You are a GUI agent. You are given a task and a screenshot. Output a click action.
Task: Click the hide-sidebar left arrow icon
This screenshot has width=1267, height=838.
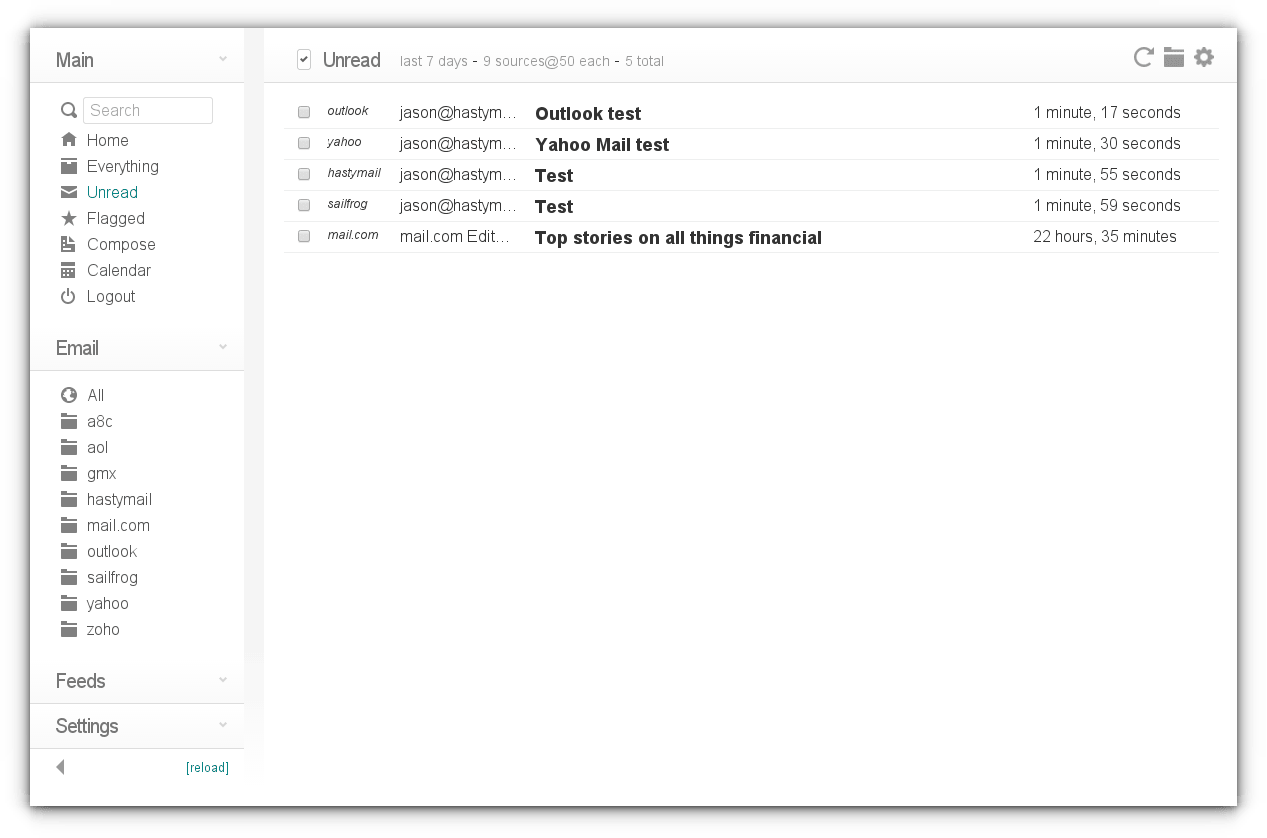click(61, 767)
